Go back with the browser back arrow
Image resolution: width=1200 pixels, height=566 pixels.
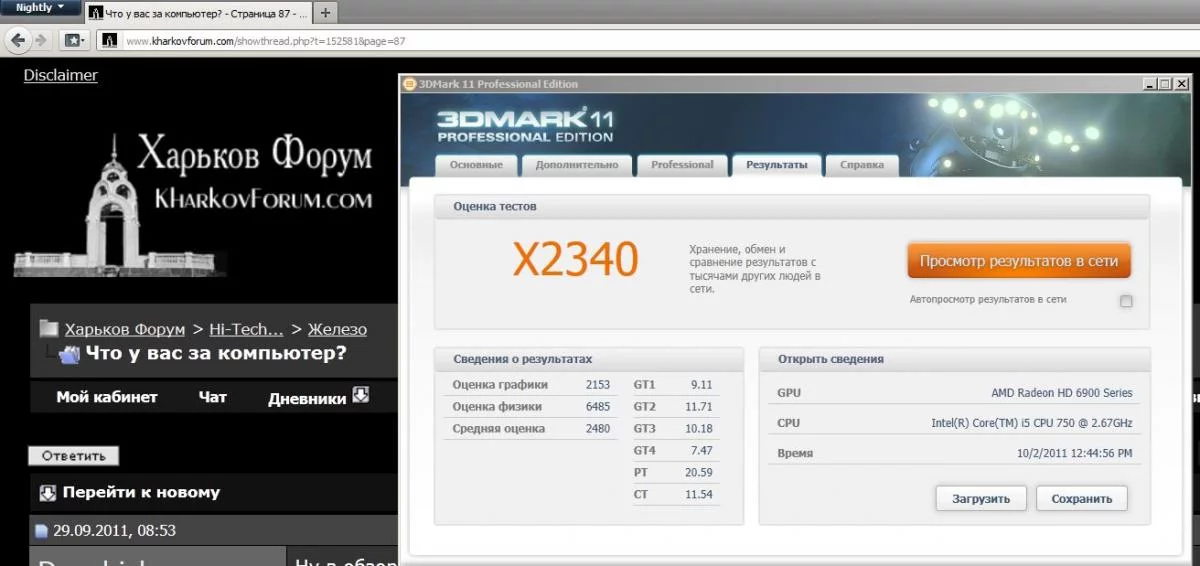[x=17, y=40]
